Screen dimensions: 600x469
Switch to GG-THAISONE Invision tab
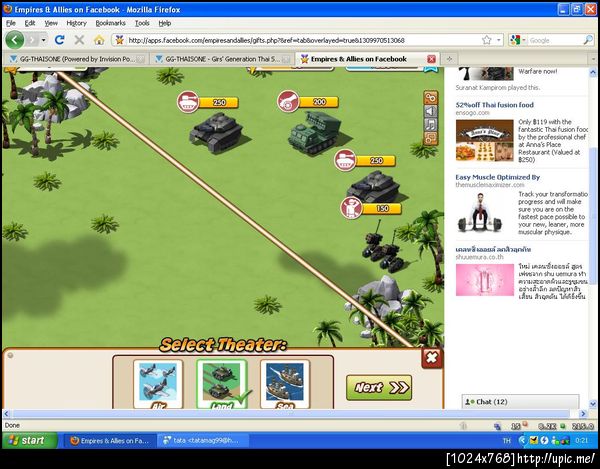[x=77, y=59]
